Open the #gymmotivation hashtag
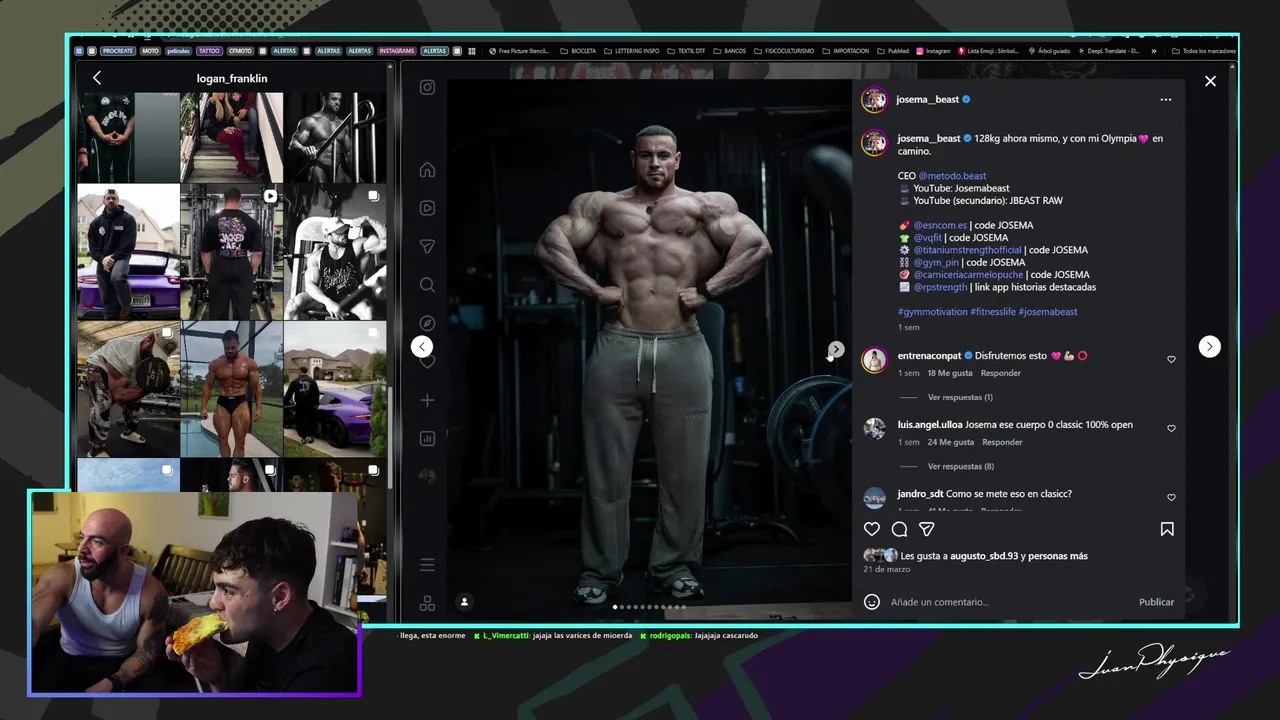The height and width of the screenshot is (720, 1280). [932, 312]
